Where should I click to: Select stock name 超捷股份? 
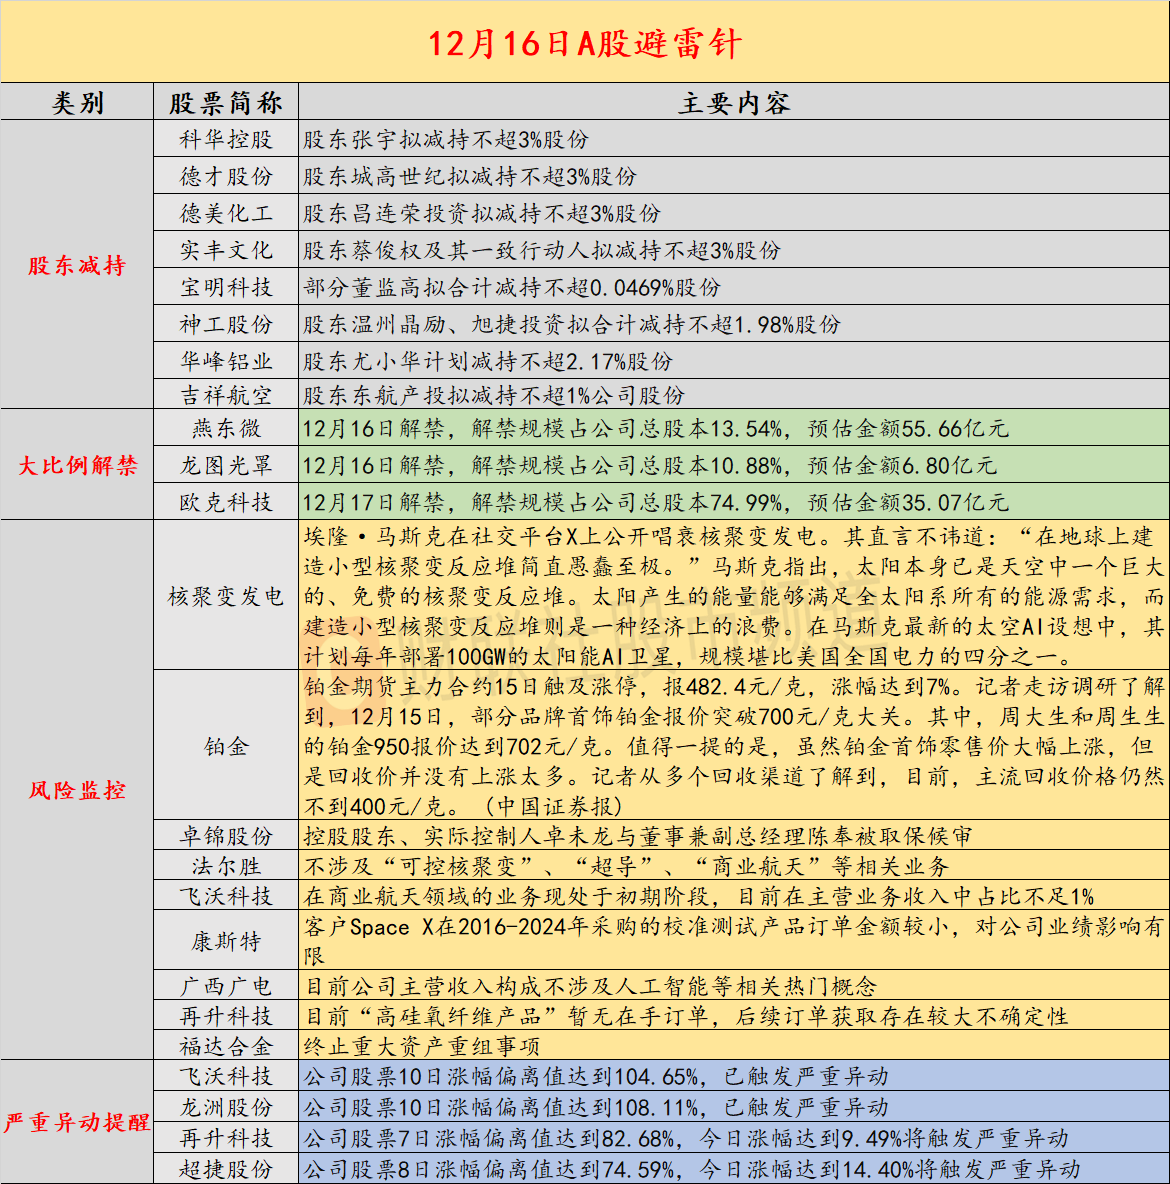point(226,1169)
